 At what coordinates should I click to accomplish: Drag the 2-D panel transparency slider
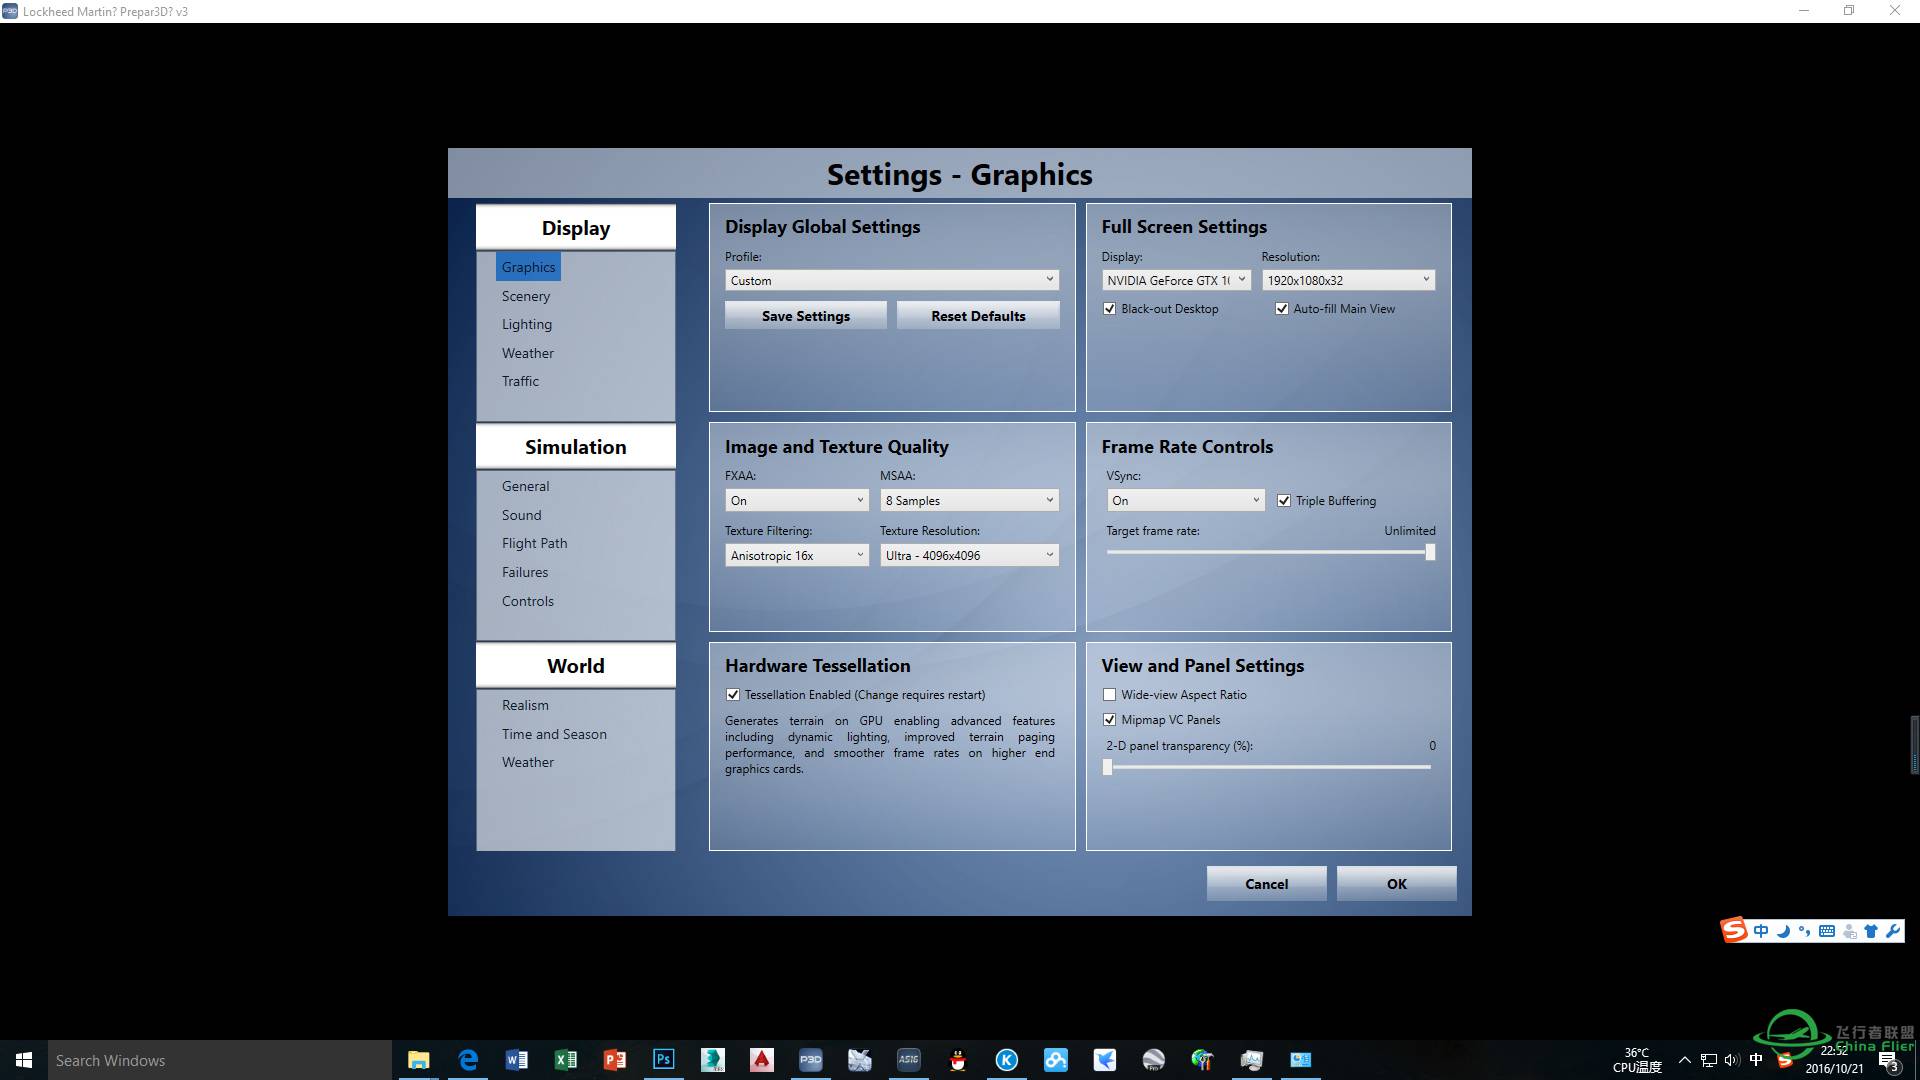(1108, 766)
